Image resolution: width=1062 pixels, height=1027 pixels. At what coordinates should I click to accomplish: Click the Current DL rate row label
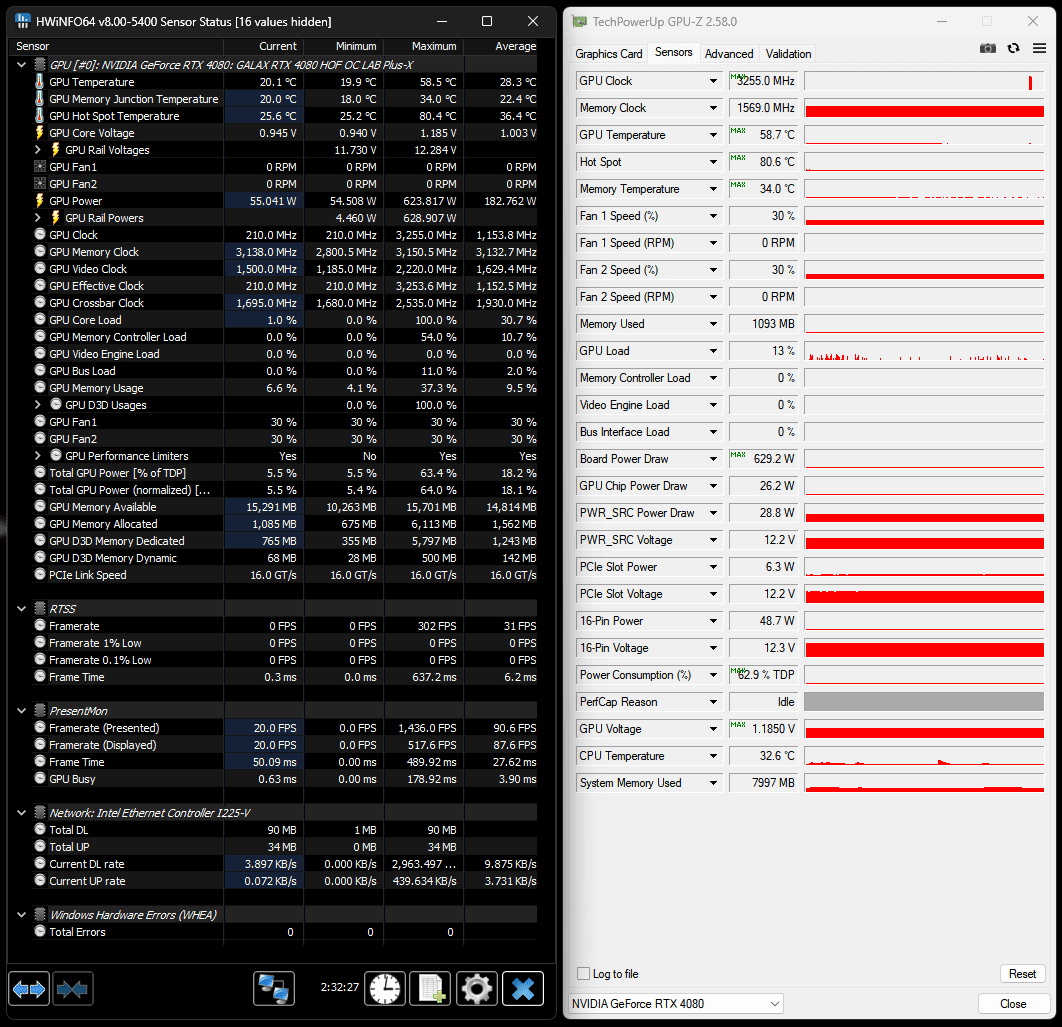click(x=87, y=864)
